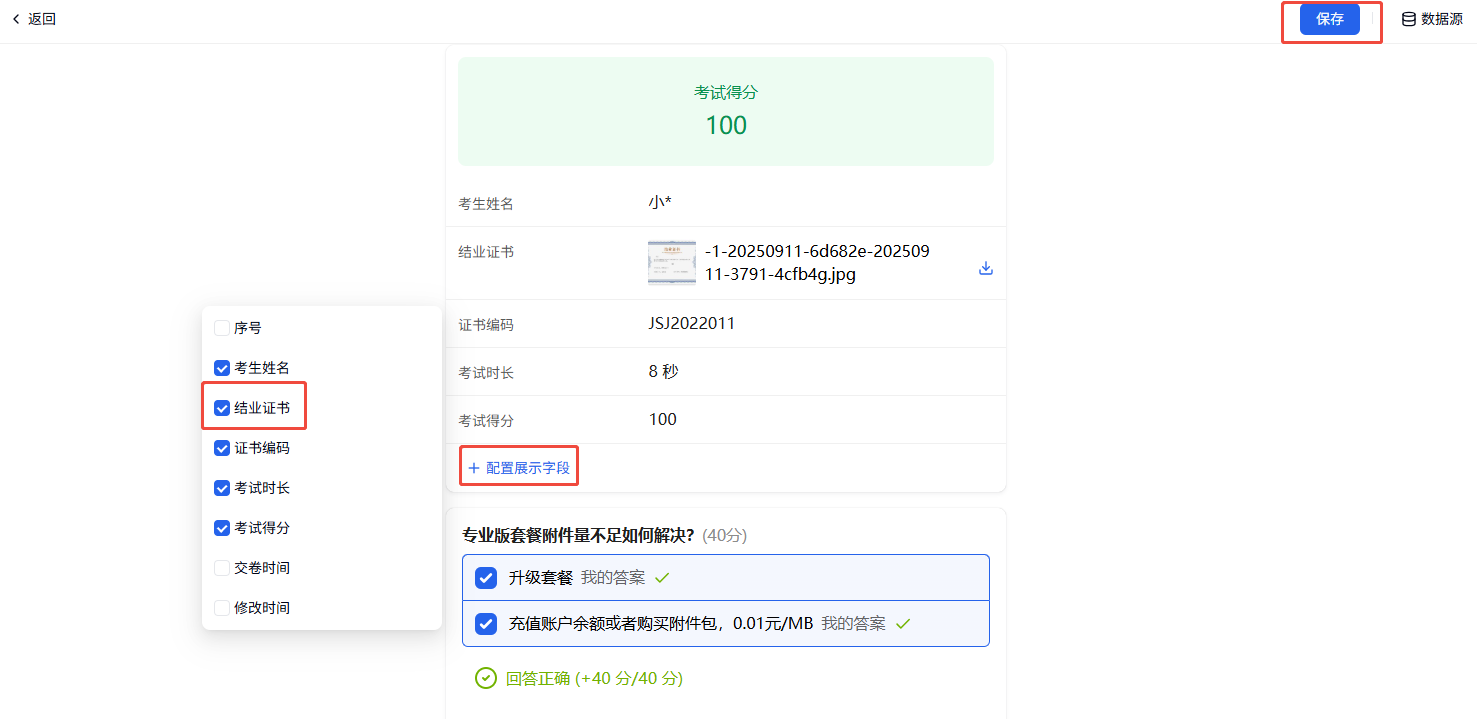Go back using the 返回 link

42,19
